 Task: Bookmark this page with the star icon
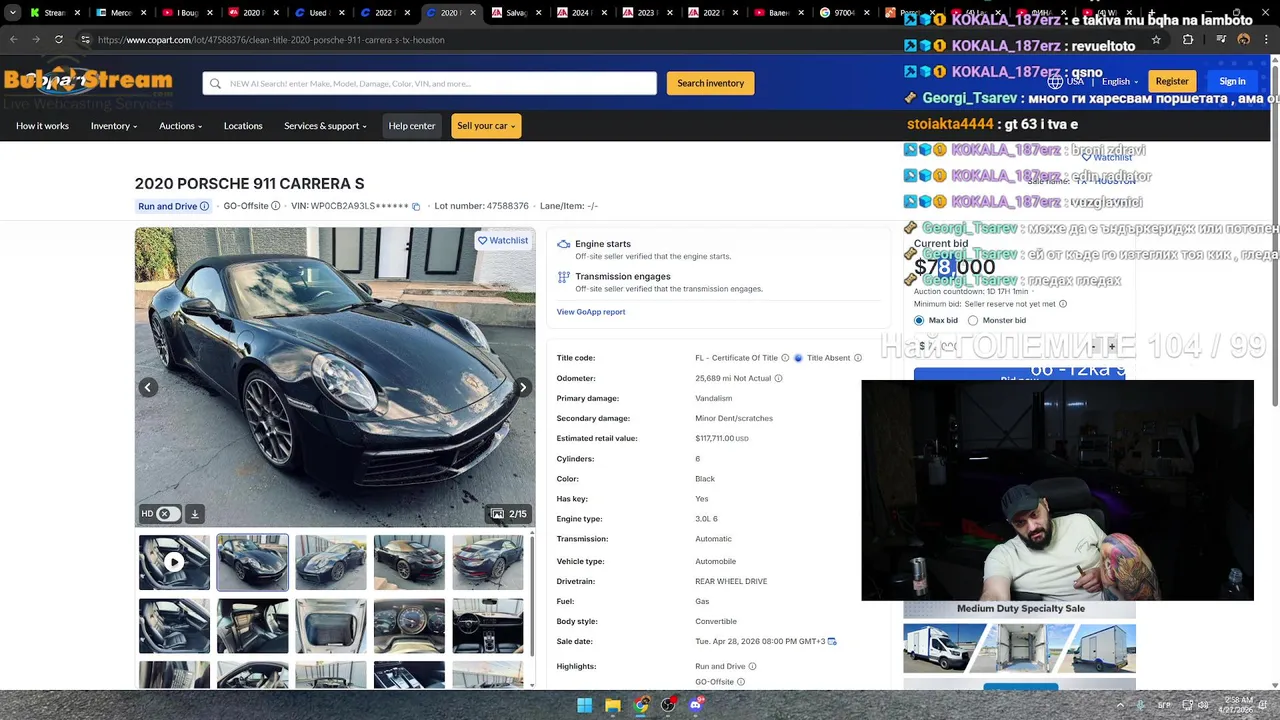(1156, 40)
